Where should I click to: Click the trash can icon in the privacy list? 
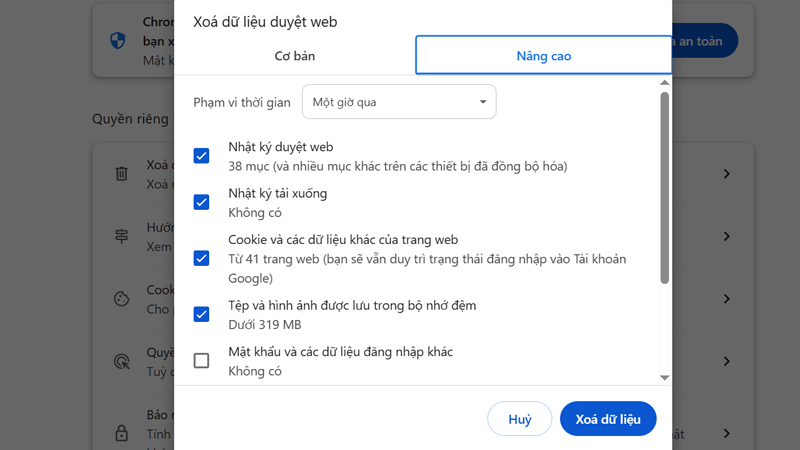(122, 174)
